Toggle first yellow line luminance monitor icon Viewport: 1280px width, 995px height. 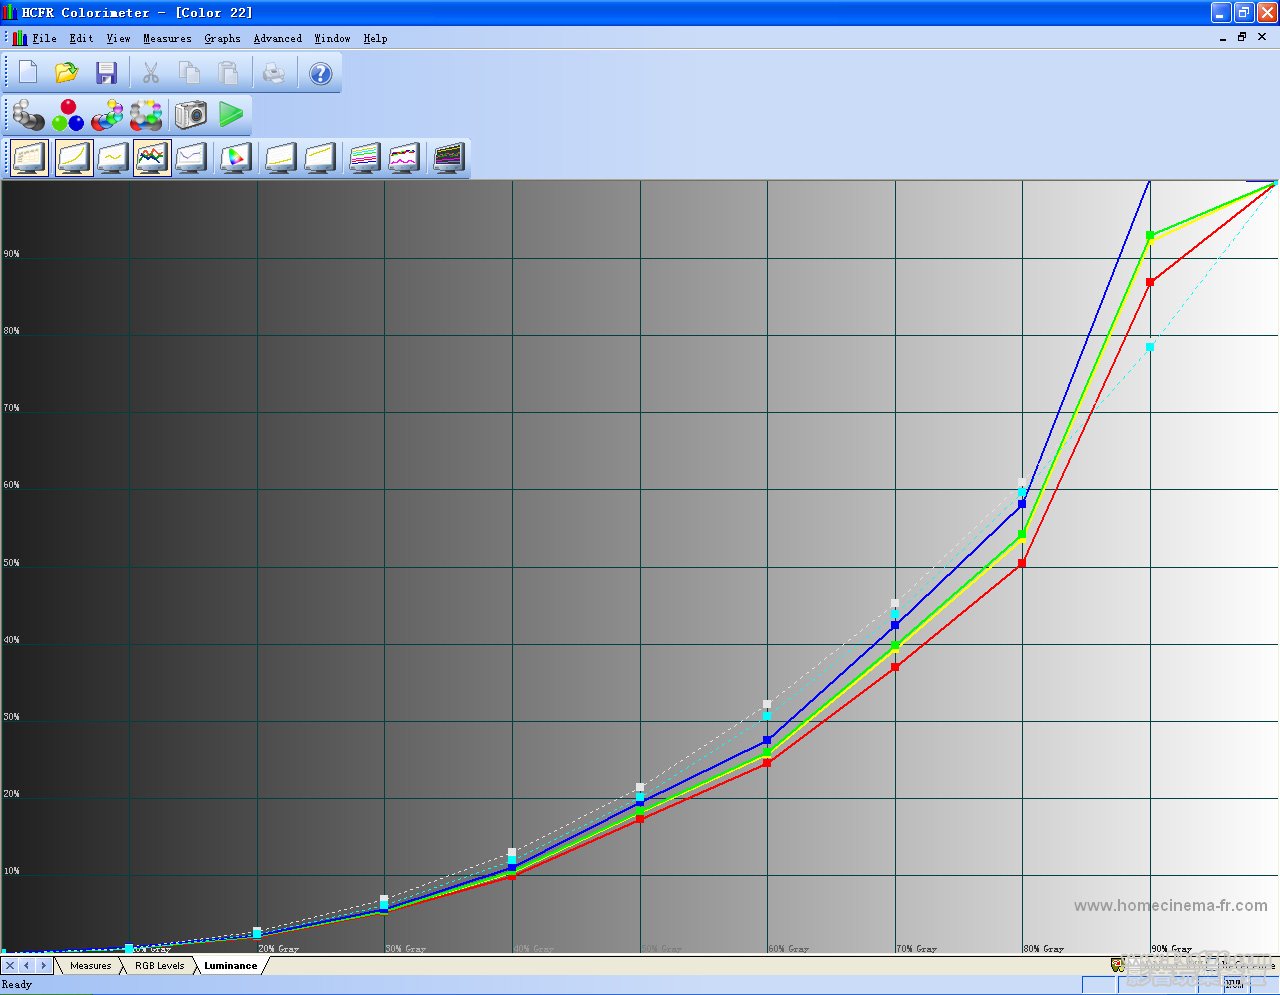[x=281, y=158]
